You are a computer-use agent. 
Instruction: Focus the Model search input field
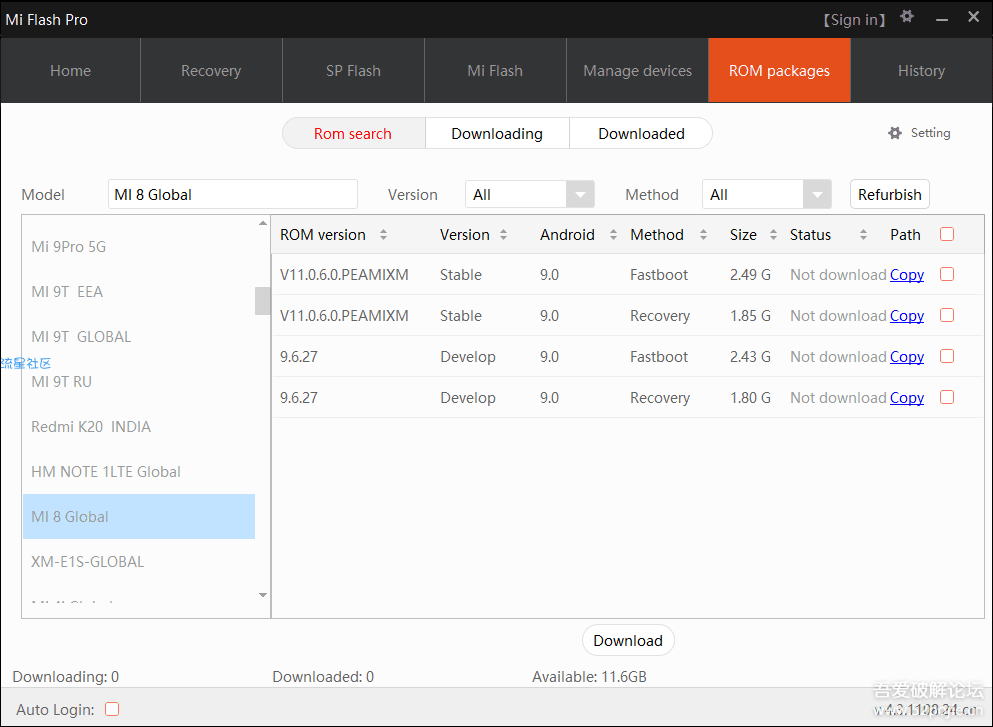[232, 194]
